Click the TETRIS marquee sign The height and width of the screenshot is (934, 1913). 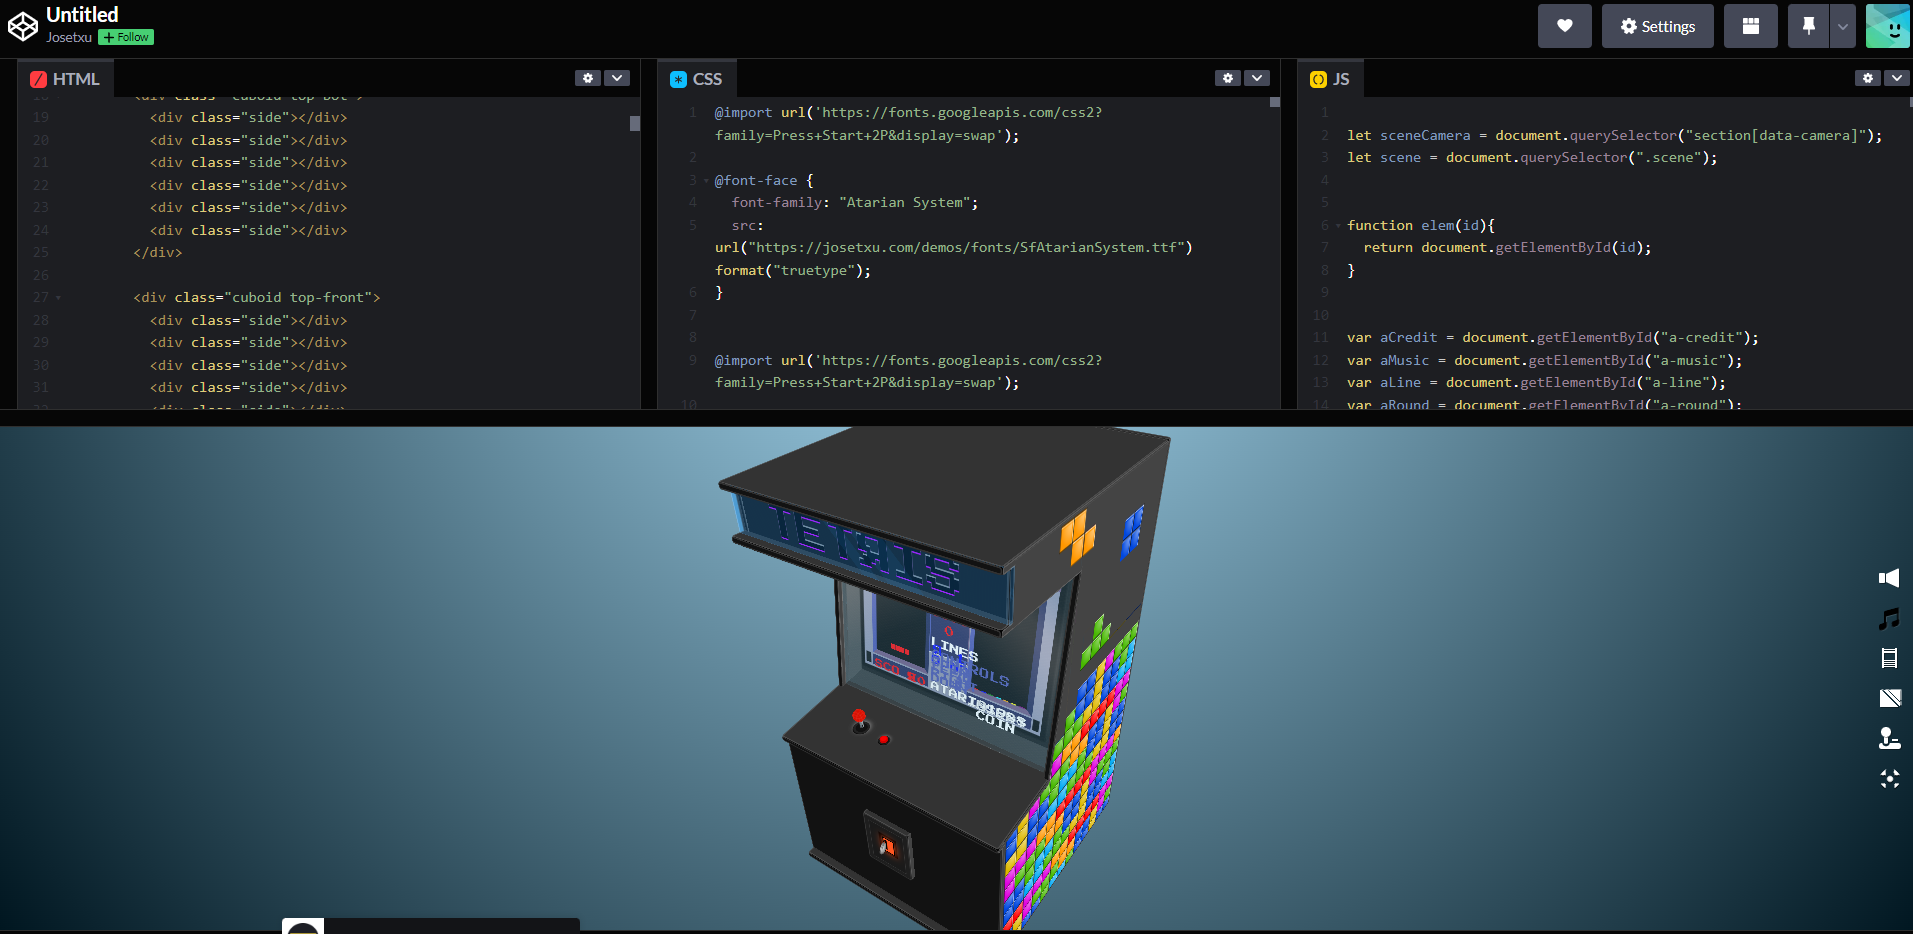868,552
